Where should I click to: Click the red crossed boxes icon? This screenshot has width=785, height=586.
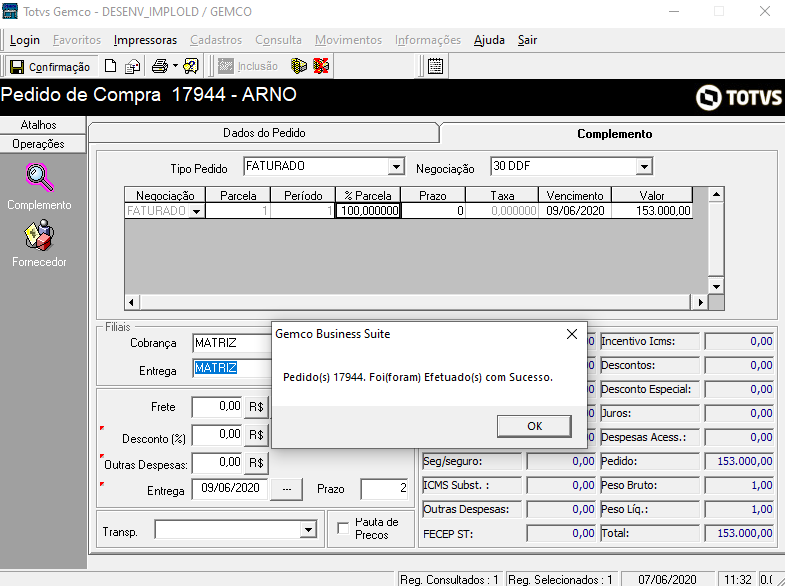321,66
